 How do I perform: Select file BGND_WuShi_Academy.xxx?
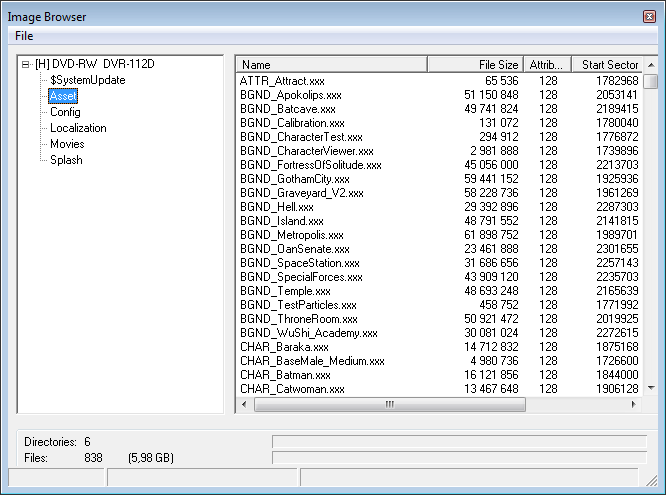tap(309, 333)
